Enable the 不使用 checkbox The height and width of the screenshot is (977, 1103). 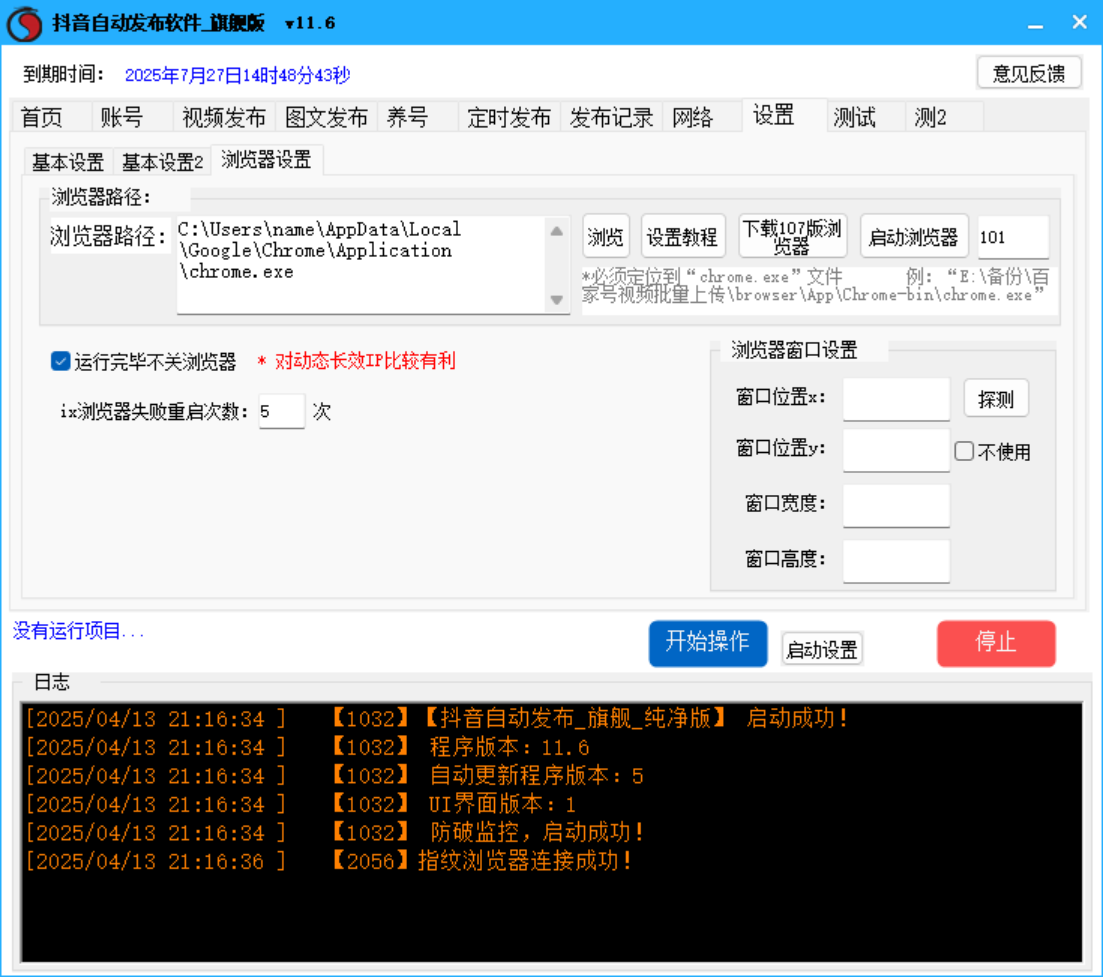pyautogui.click(x=964, y=452)
